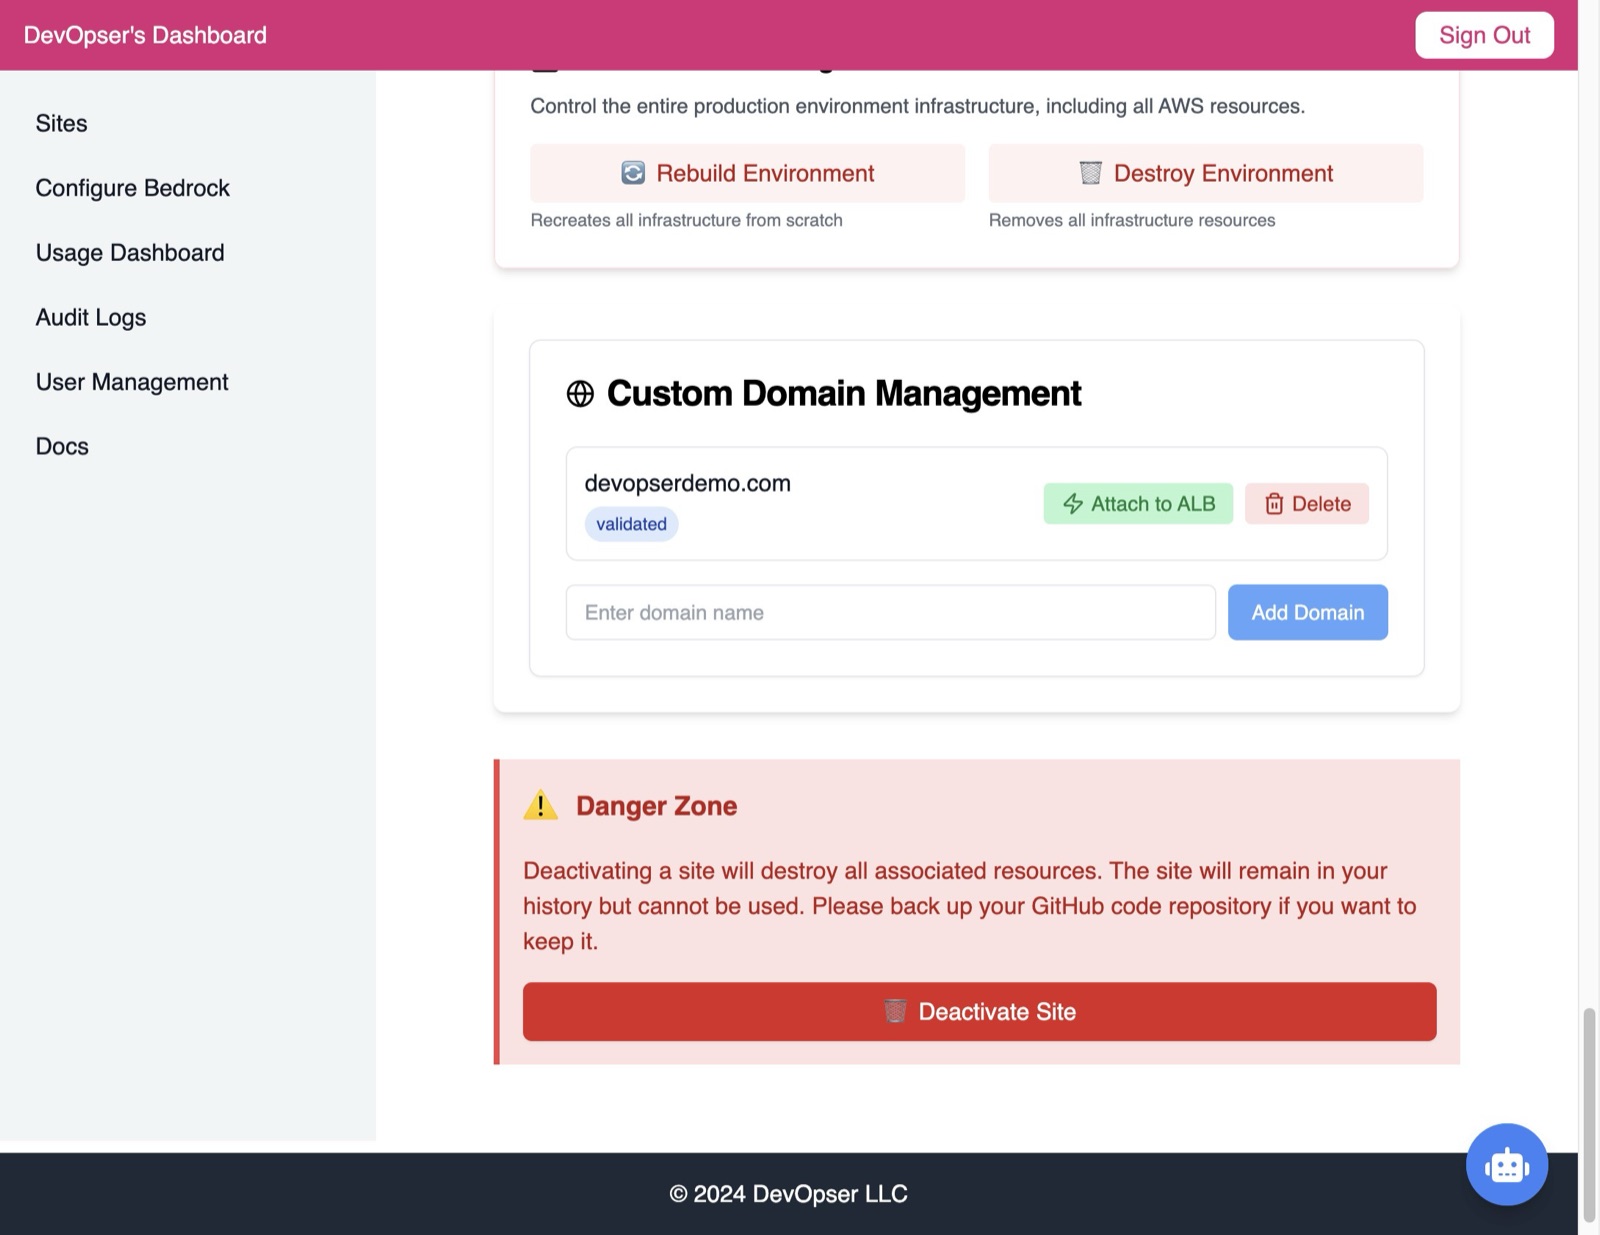Click the lightning bolt icon on Attach to ALB
Screen dimensions: 1600x1235
tap(1073, 504)
